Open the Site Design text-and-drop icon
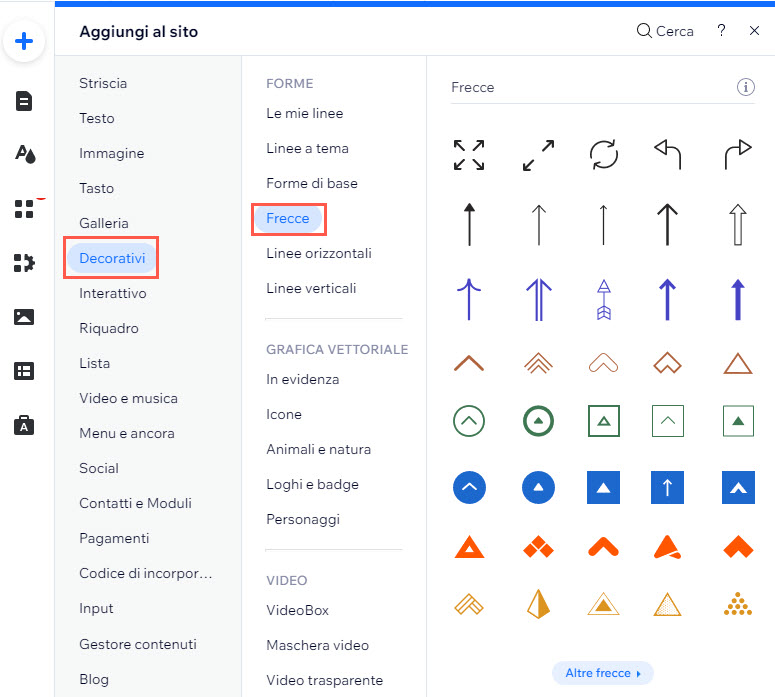Image resolution: width=775 pixels, height=697 pixels. (x=25, y=154)
